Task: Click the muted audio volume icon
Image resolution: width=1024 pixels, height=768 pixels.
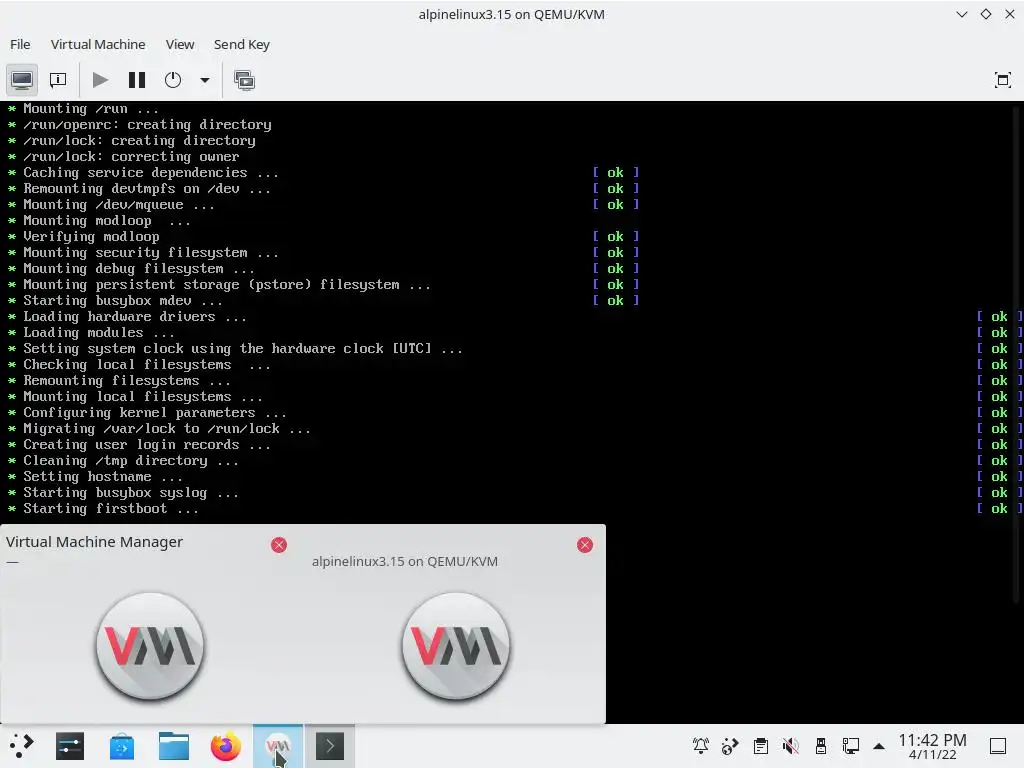Action: point(790,746)
